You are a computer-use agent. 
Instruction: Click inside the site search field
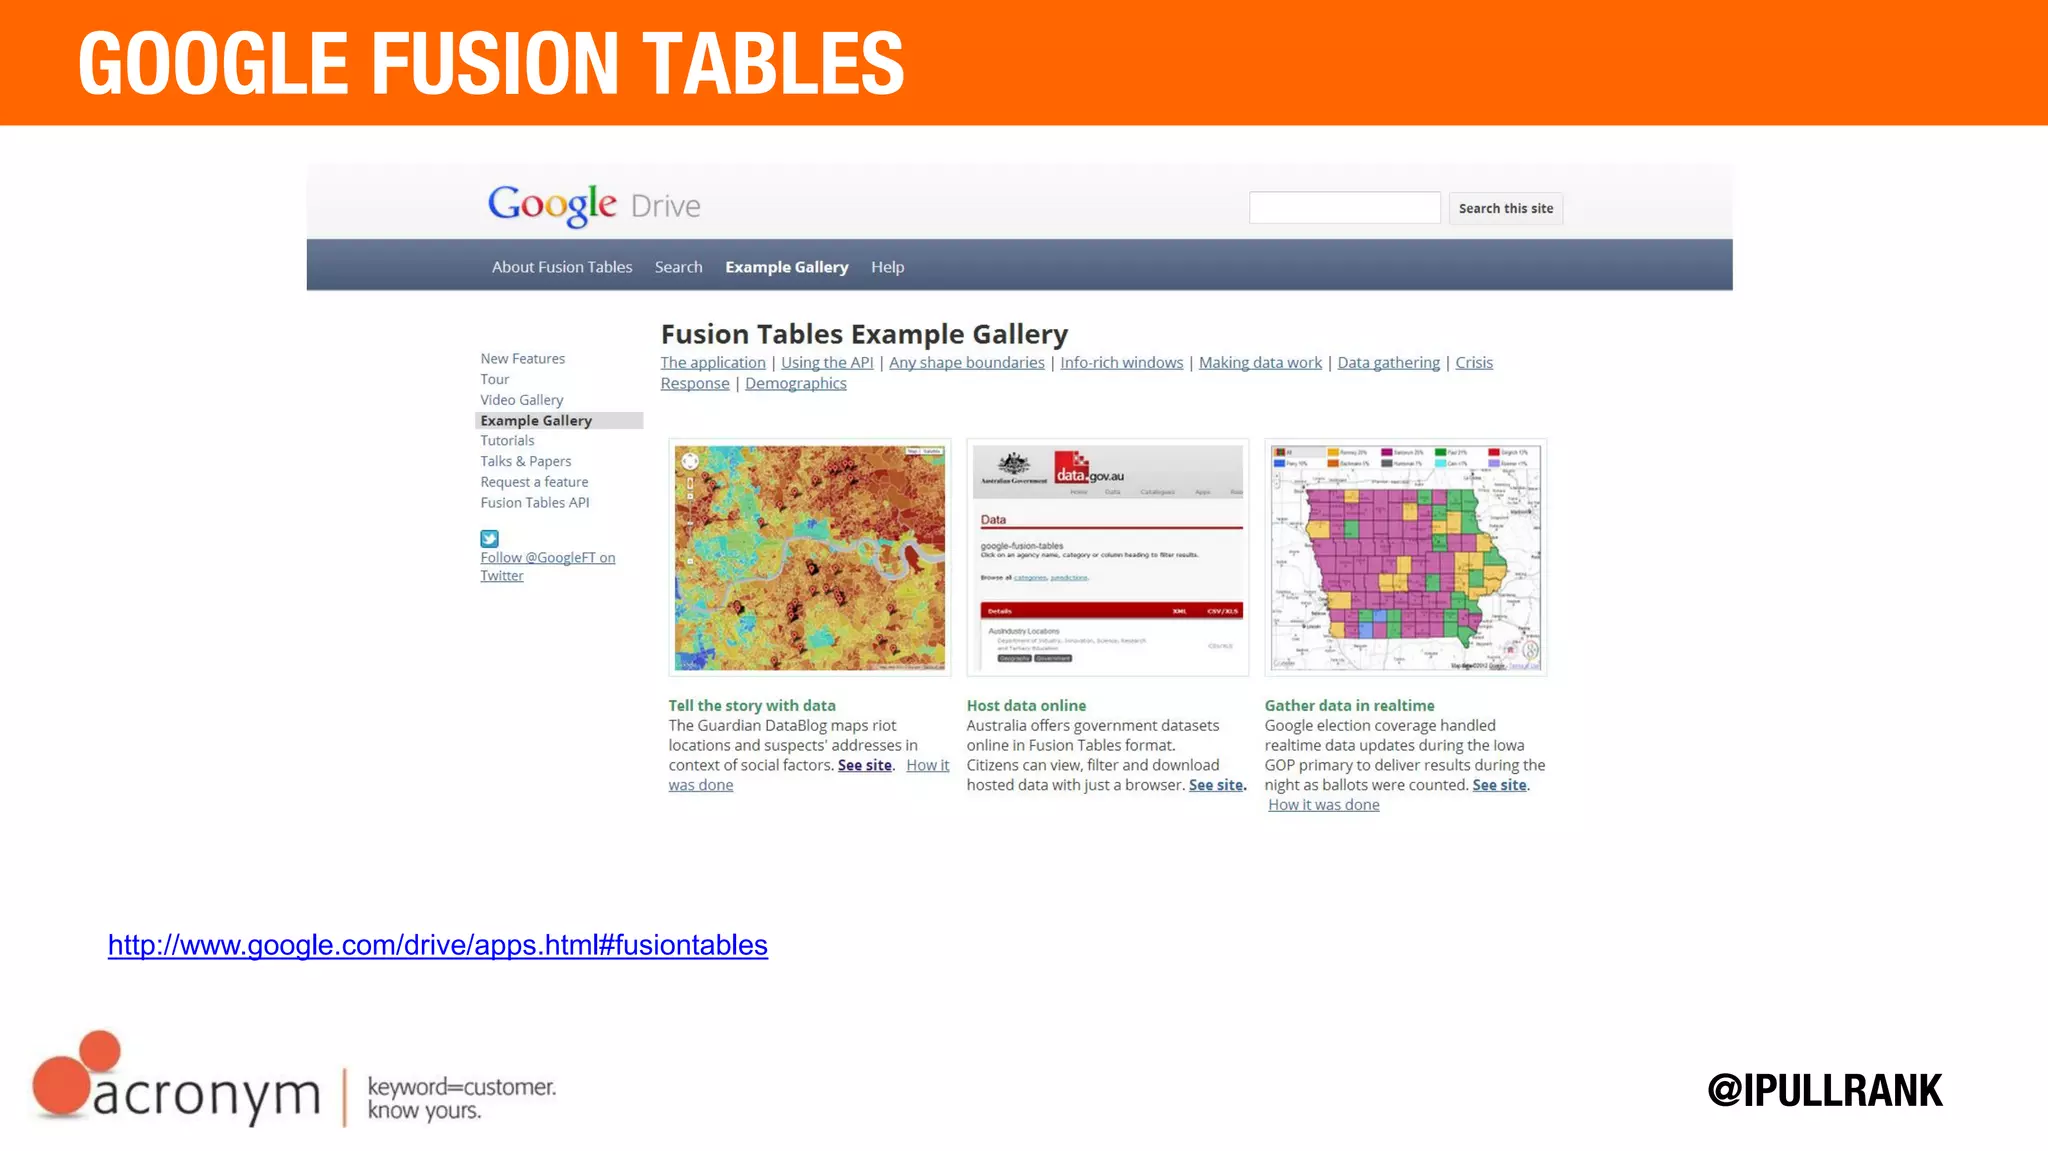click(x=1344, y=208)
